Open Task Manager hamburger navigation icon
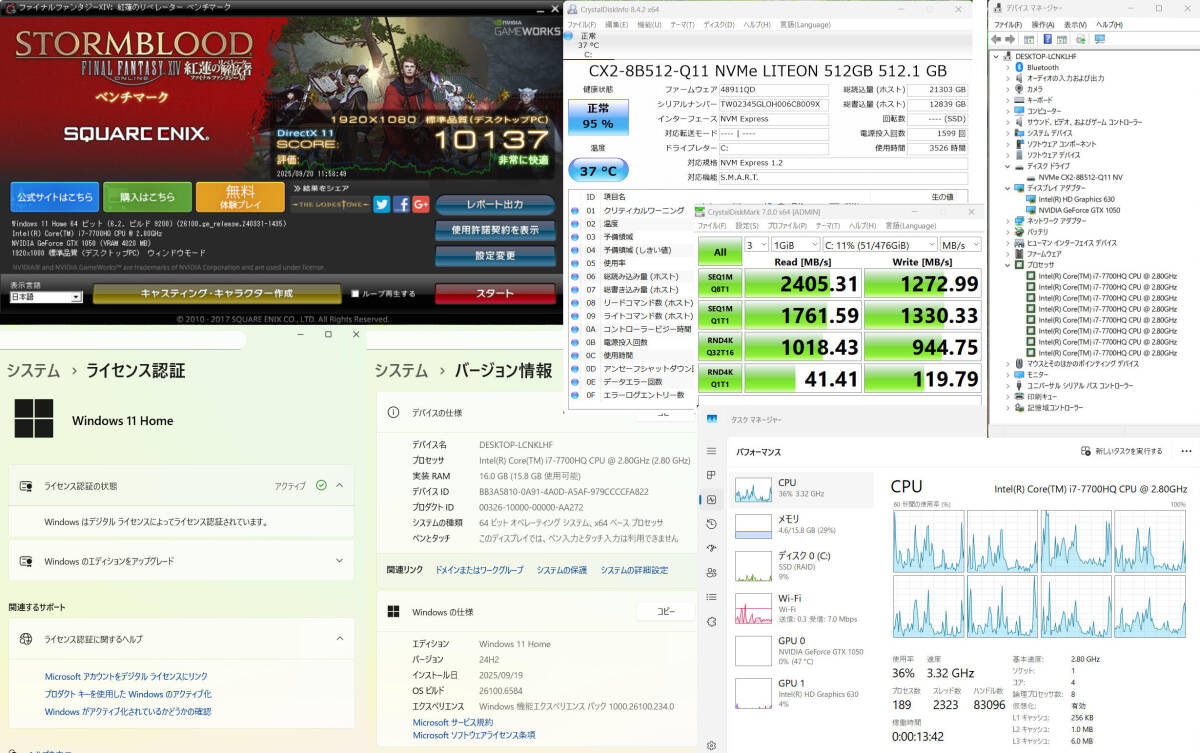This screenshot has width=1200, height=753. tap(711, 451)
